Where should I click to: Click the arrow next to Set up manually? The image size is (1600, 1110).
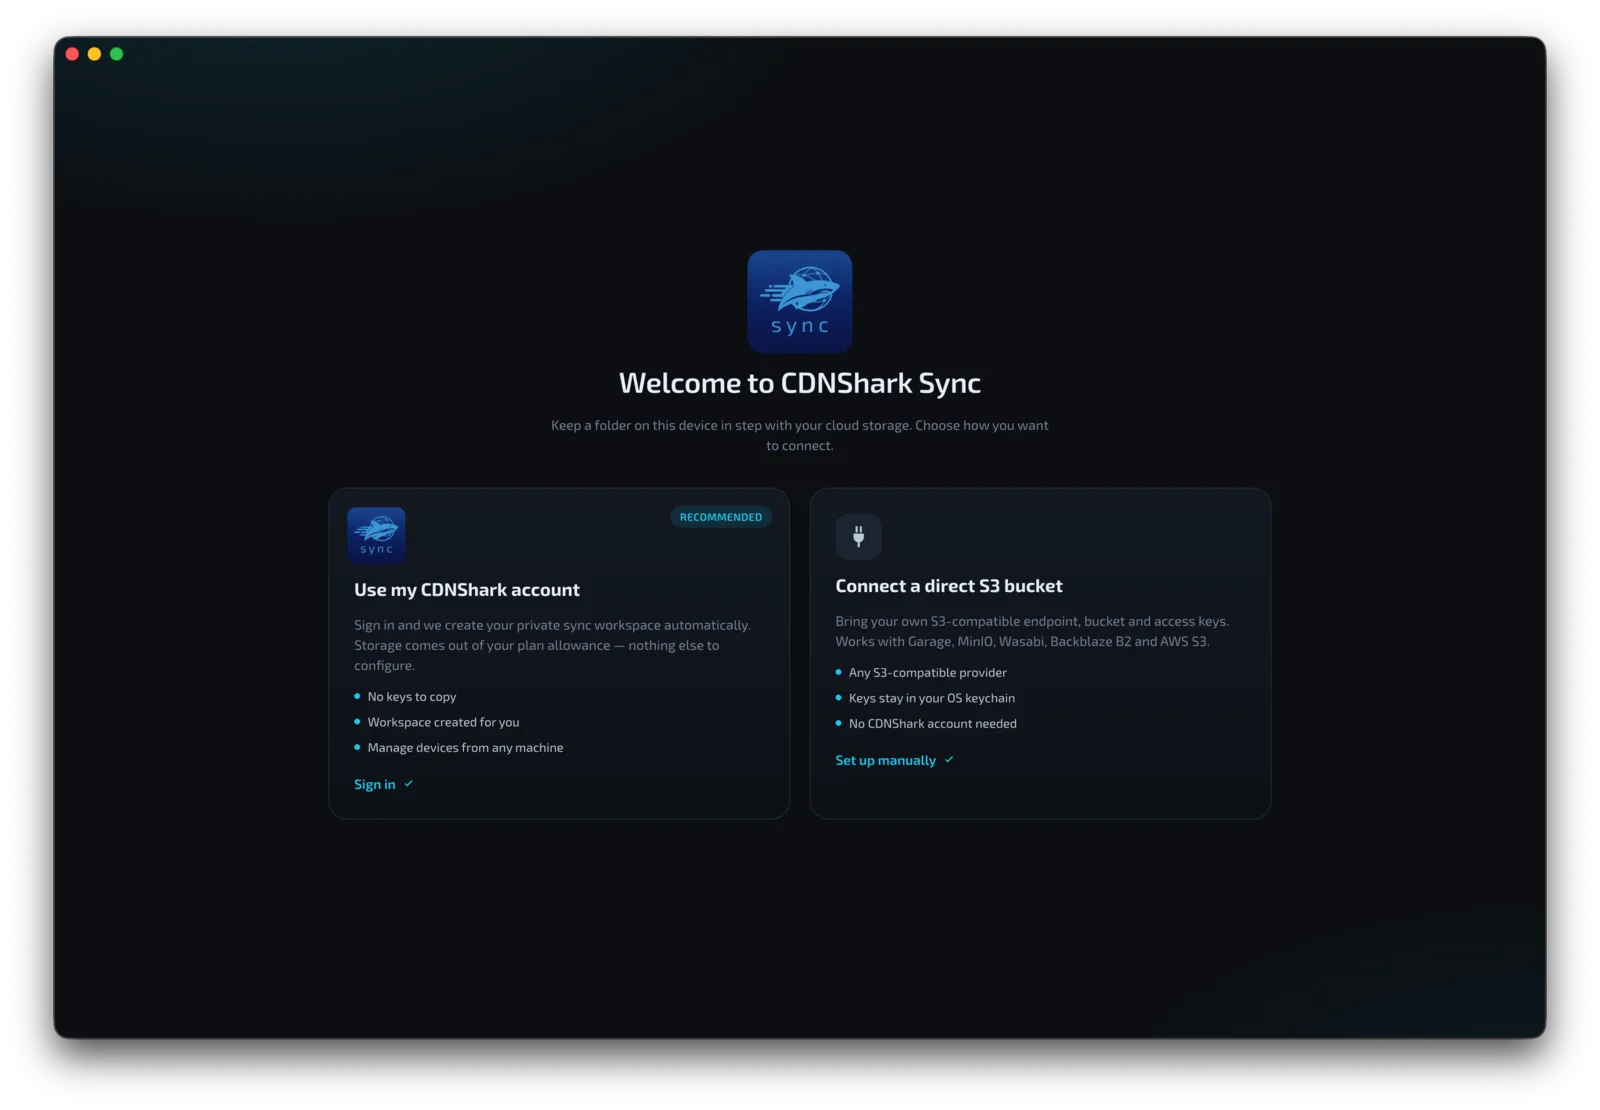coord(949,760)
